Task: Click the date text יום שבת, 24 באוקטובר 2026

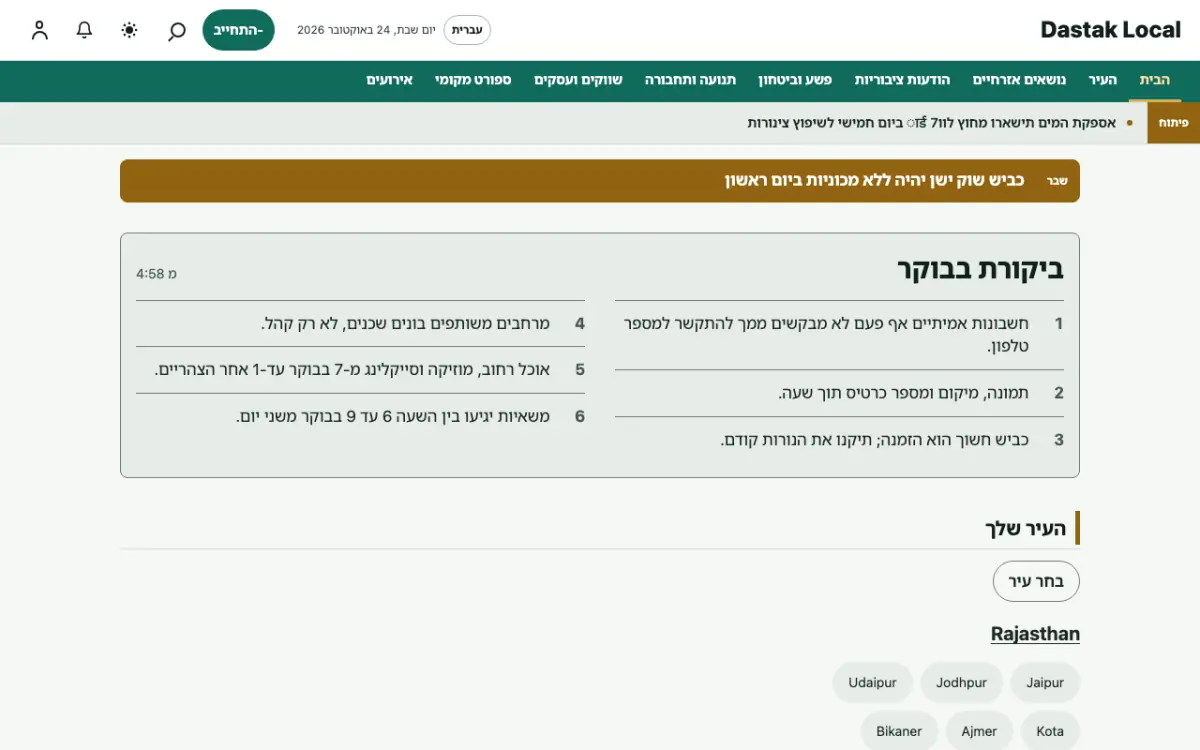Action: point(367,30)
